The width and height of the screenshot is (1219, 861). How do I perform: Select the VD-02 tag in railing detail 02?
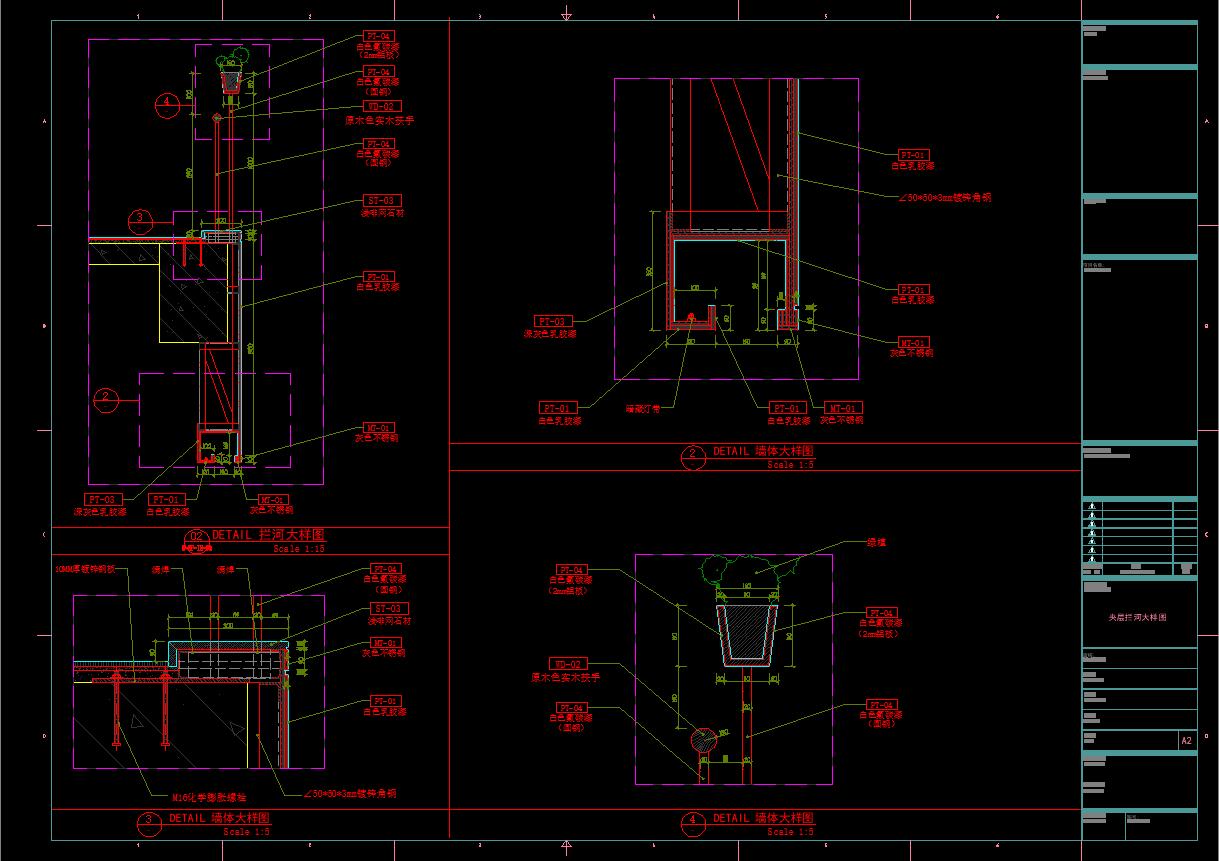click(x=381, y=106)
